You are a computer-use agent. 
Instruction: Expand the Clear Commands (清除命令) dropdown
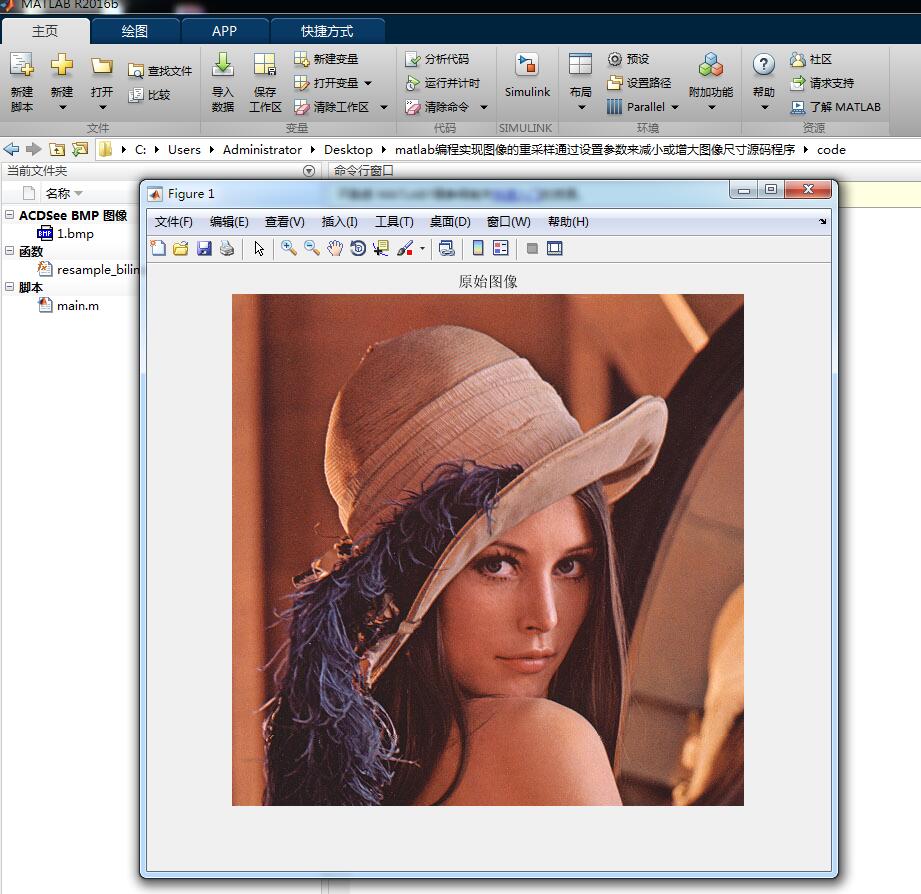click(x=484, y=107)
